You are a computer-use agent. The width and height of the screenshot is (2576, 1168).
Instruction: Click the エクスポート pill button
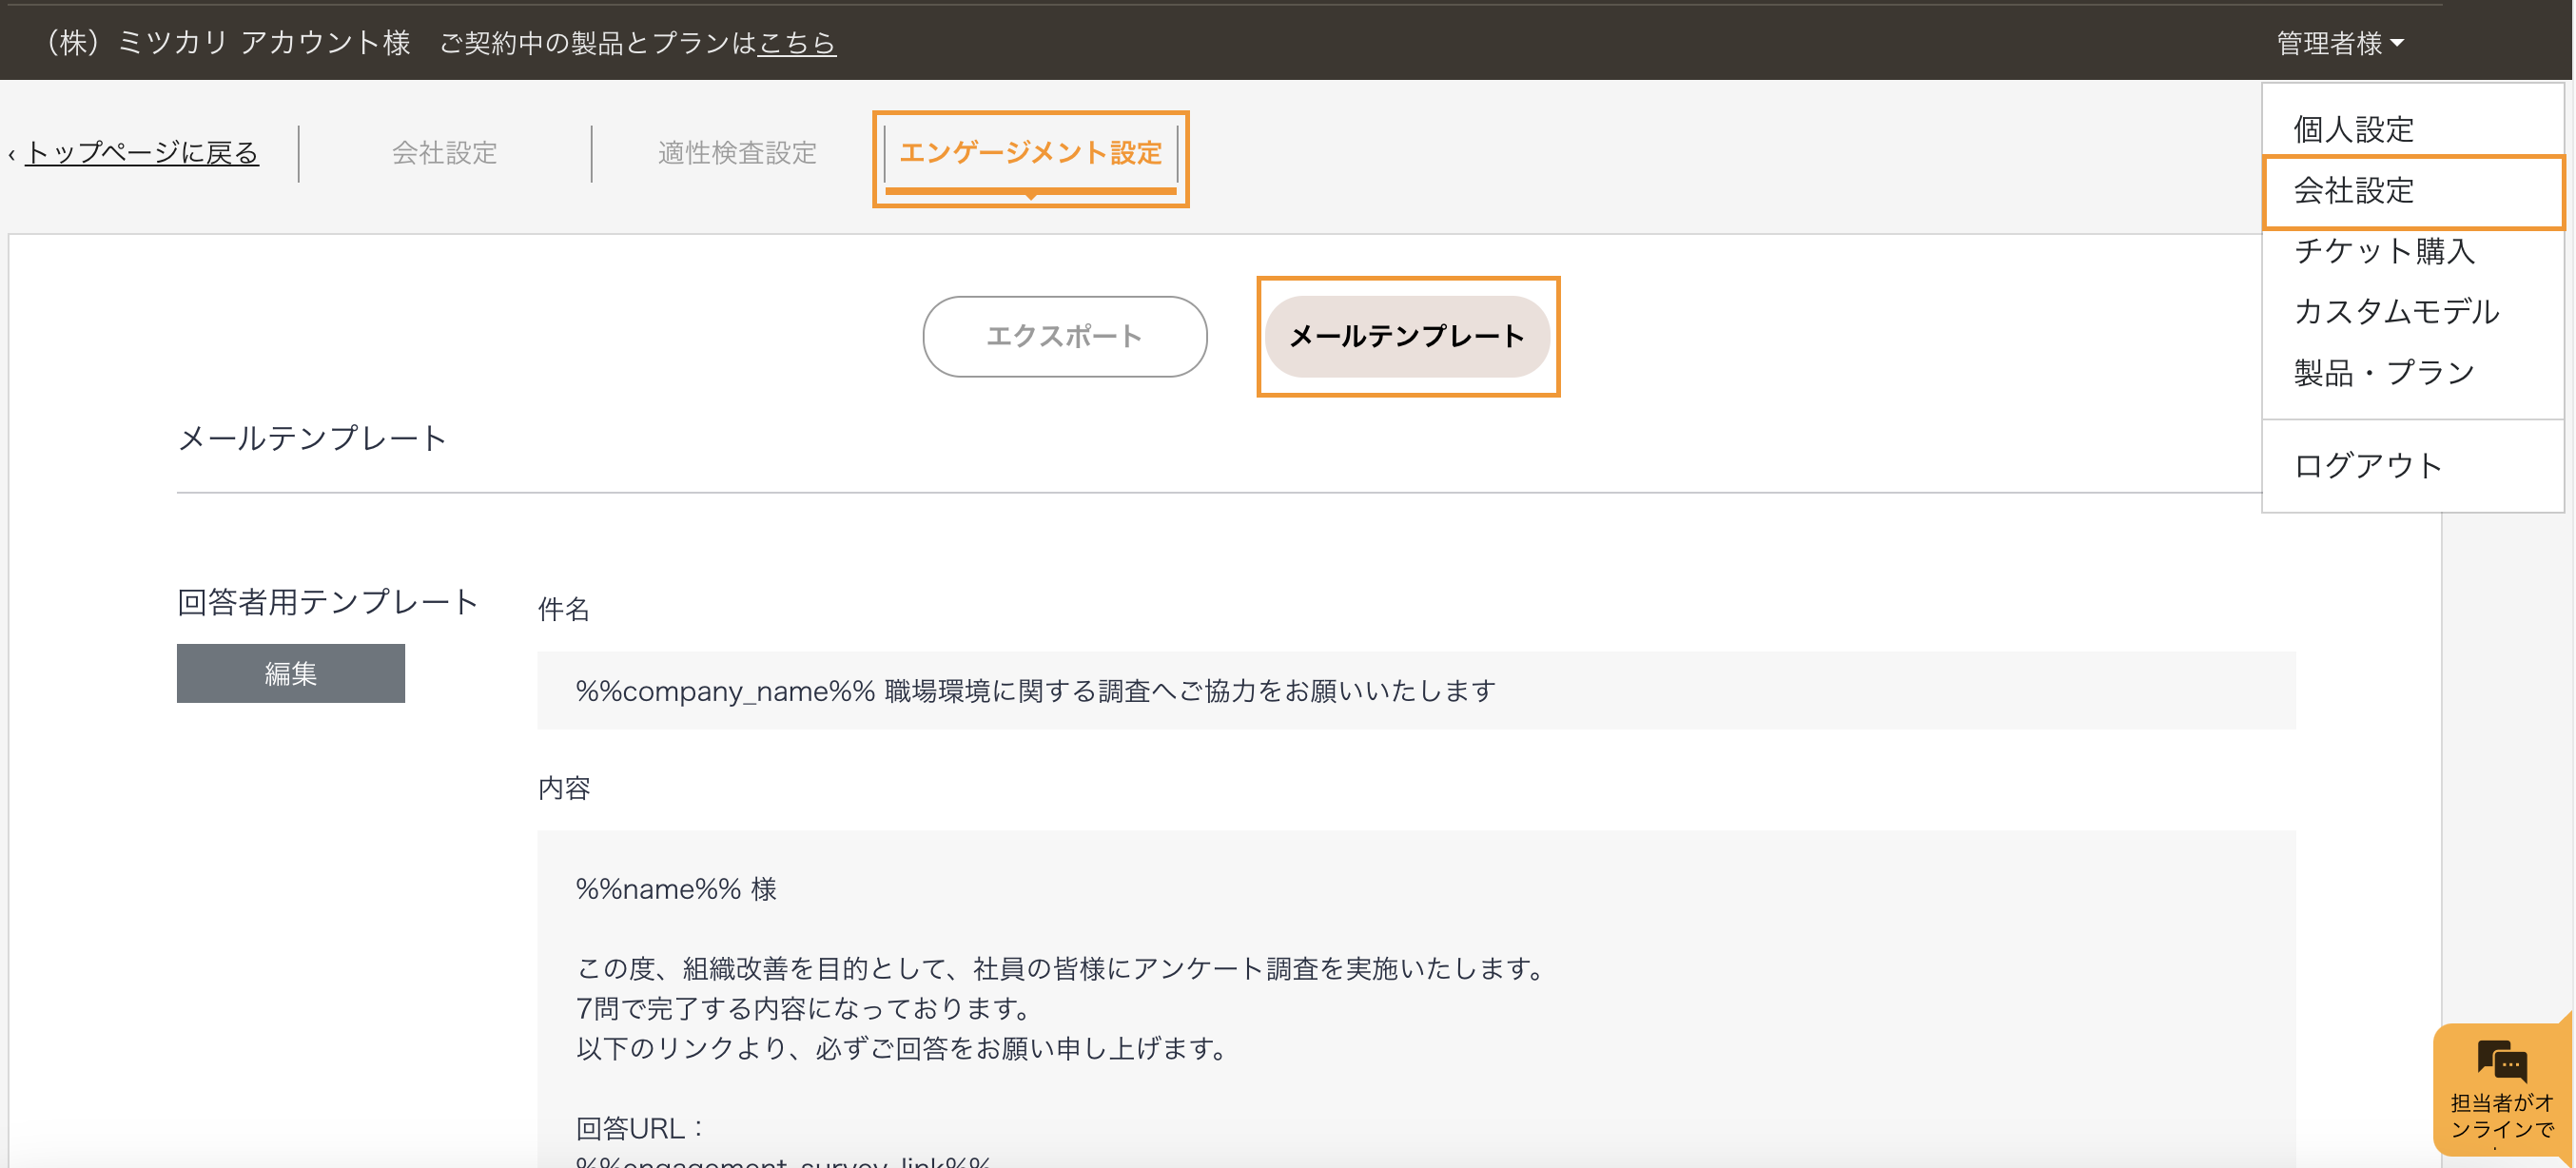point(1064,336)
